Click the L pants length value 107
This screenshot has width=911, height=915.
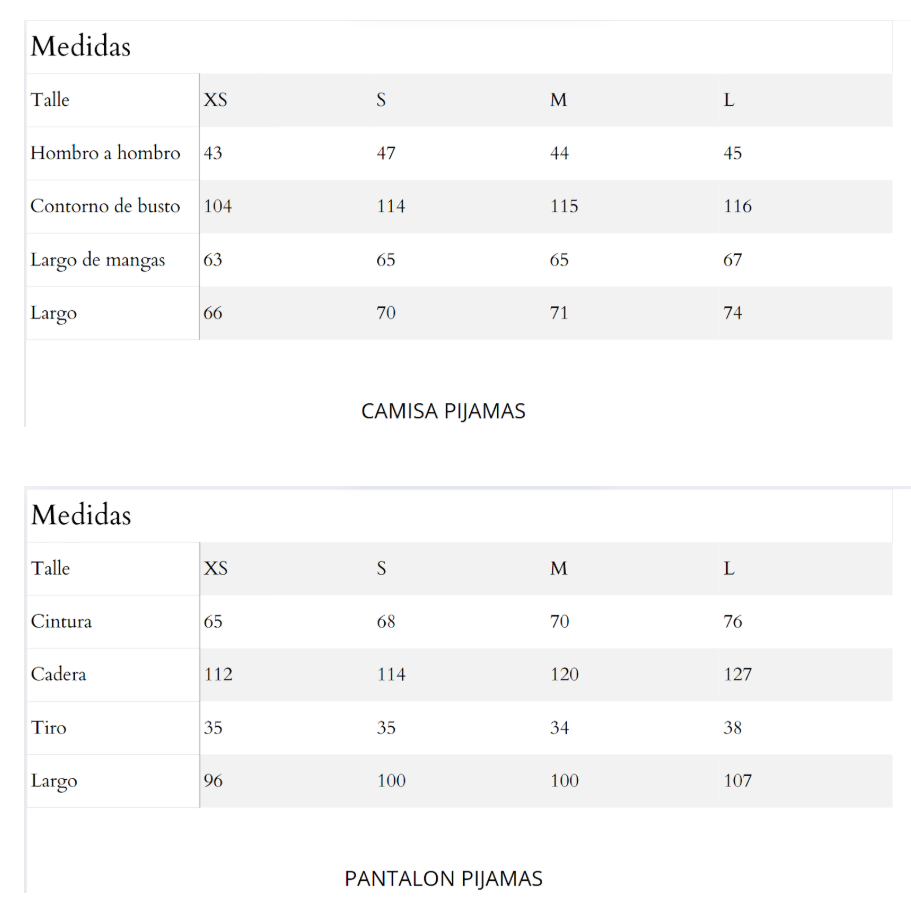click(738, 780)
